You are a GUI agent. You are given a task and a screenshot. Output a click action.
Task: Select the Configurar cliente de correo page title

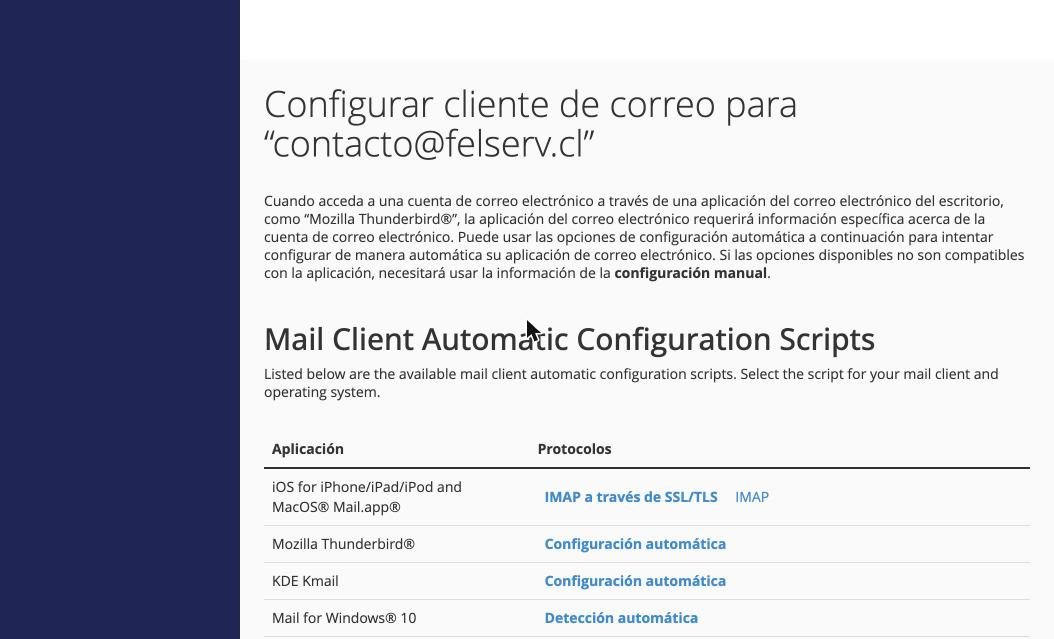tap(530, 124)
